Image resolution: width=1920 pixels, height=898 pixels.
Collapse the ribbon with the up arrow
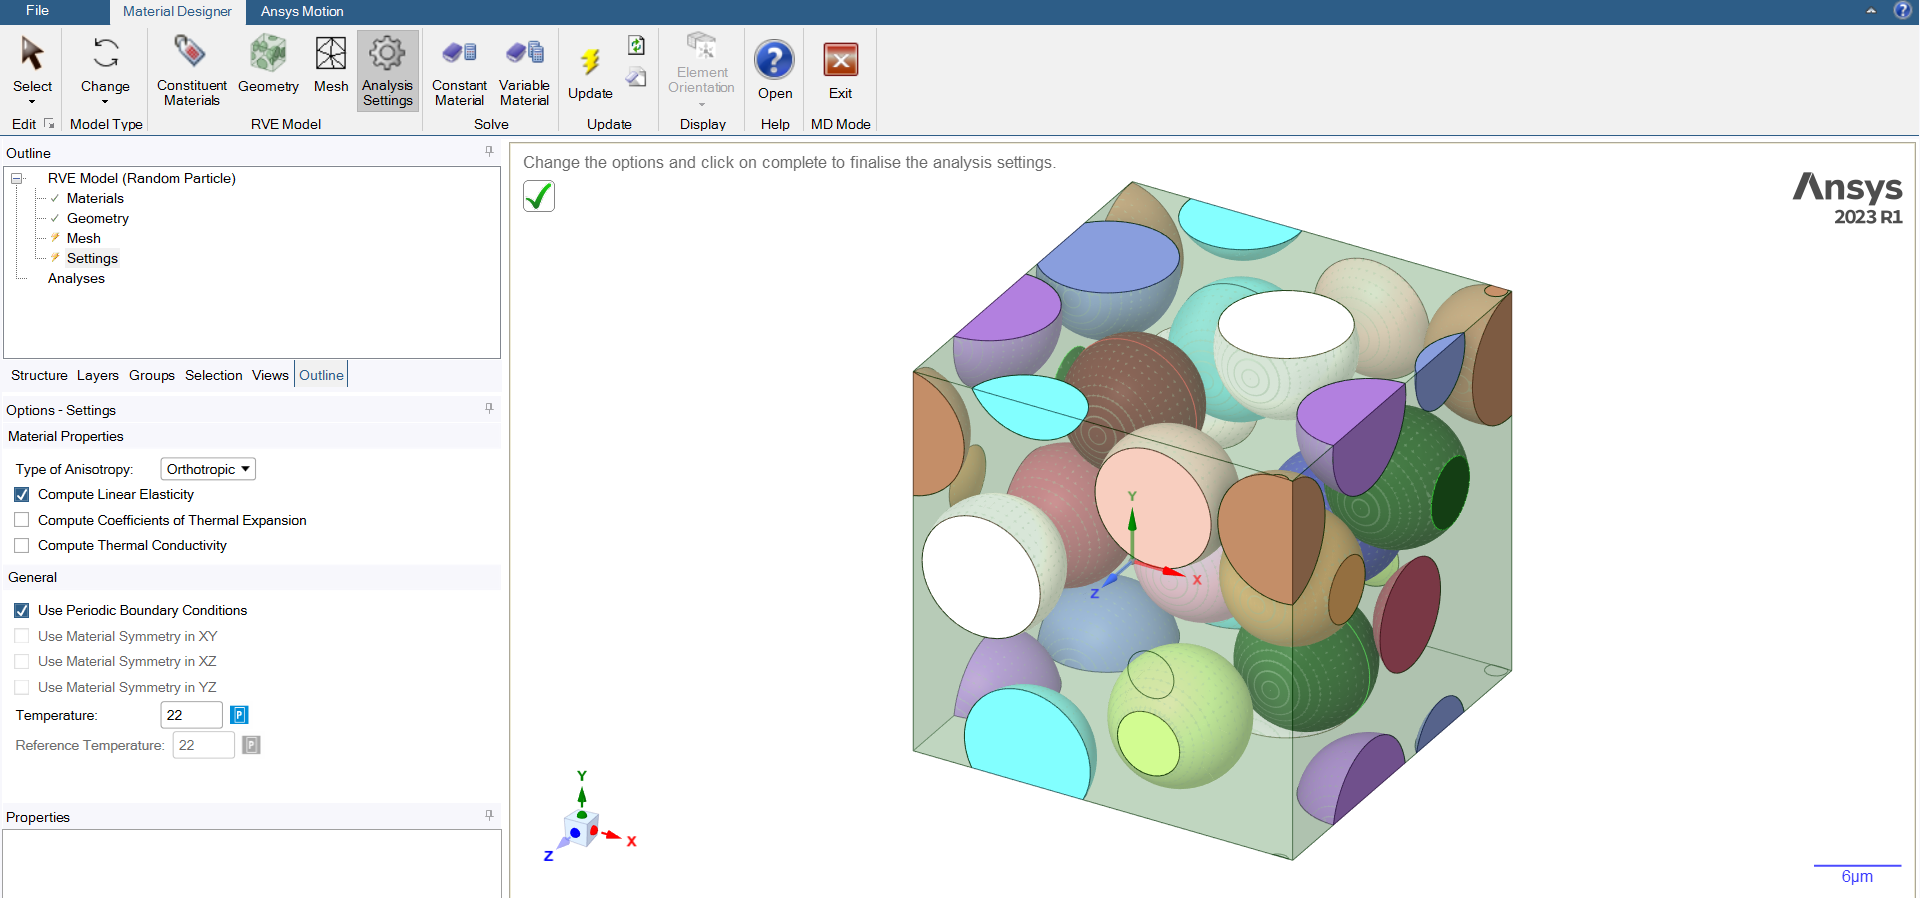(x=1871, y=11)
